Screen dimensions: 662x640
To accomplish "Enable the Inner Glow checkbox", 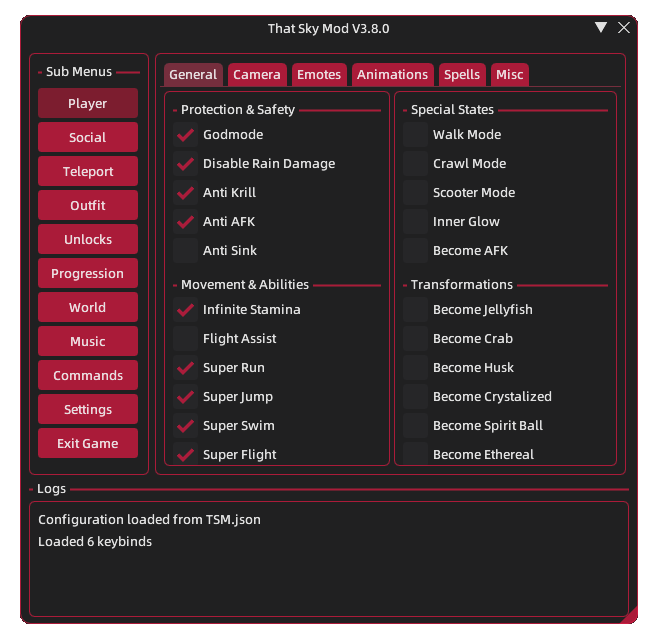I will [415, 222].
